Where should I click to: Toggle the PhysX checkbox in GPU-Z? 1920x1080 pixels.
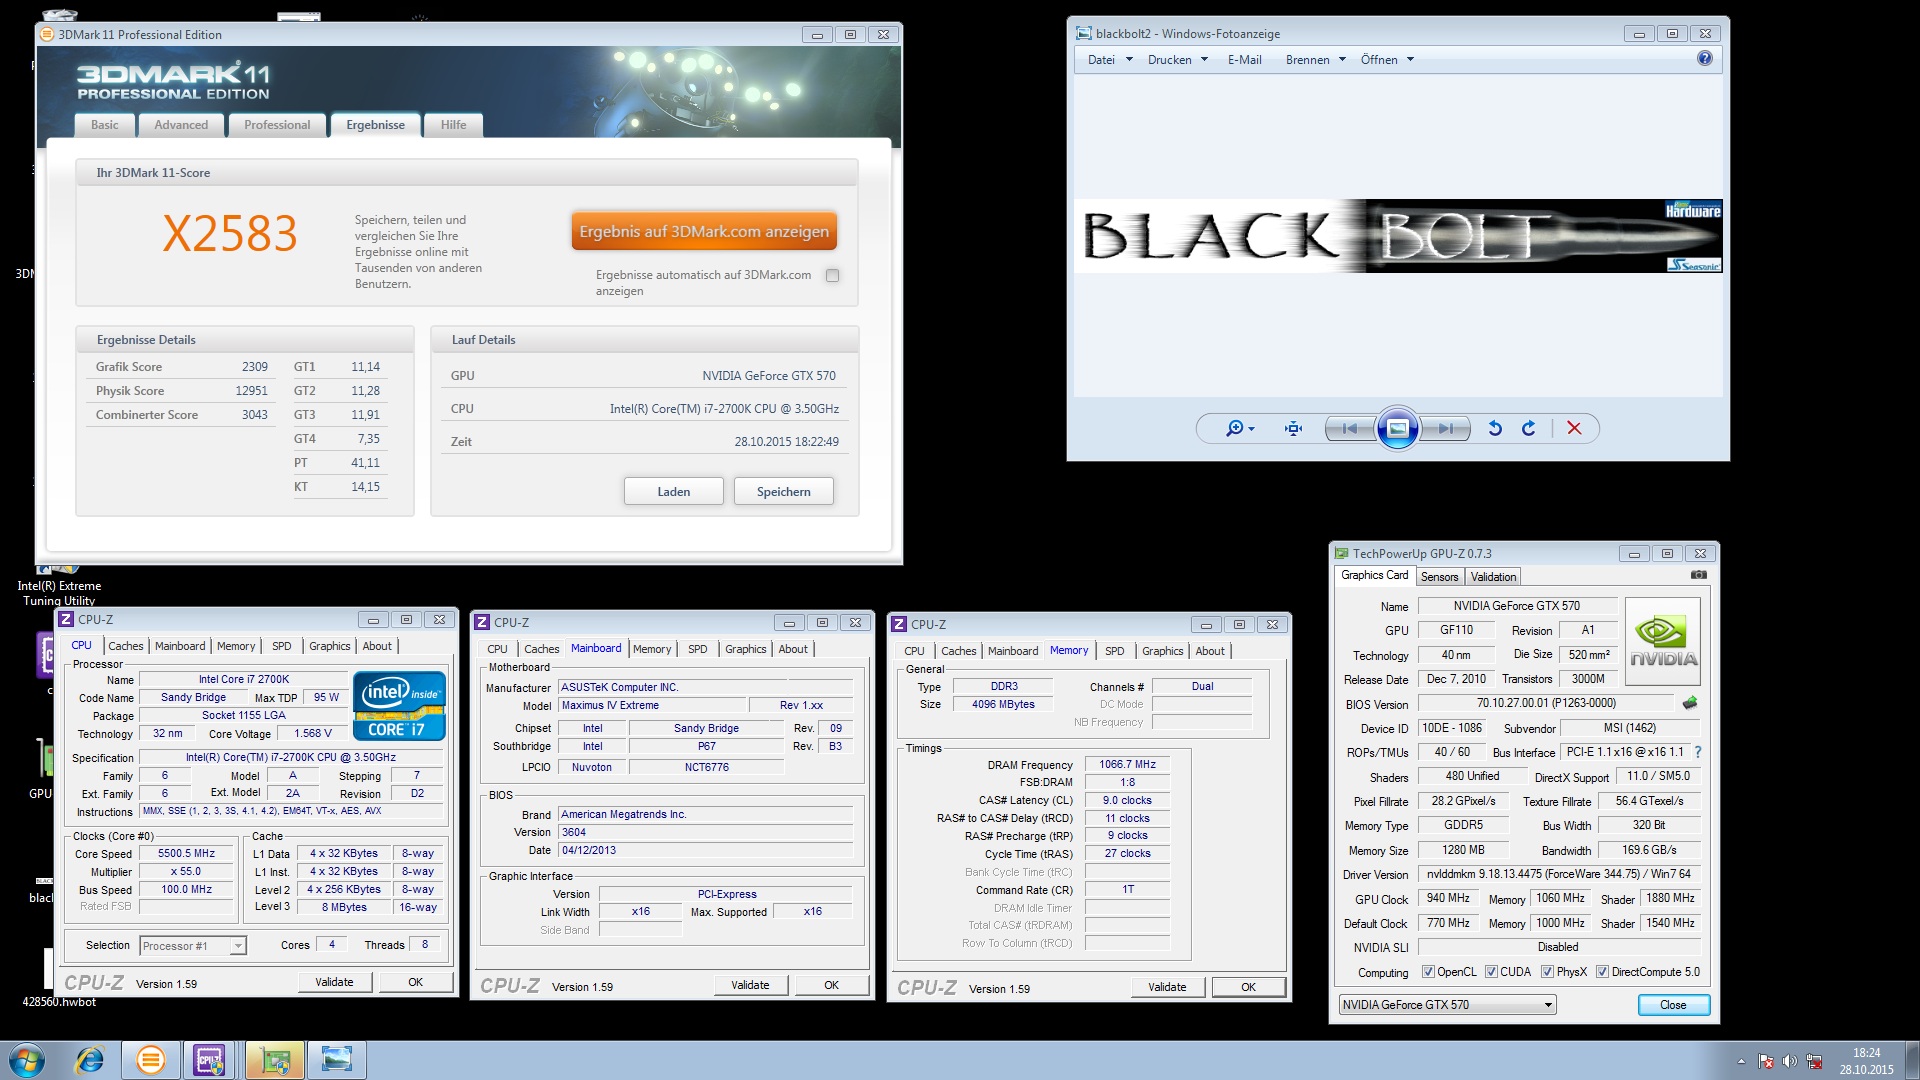1547,972
